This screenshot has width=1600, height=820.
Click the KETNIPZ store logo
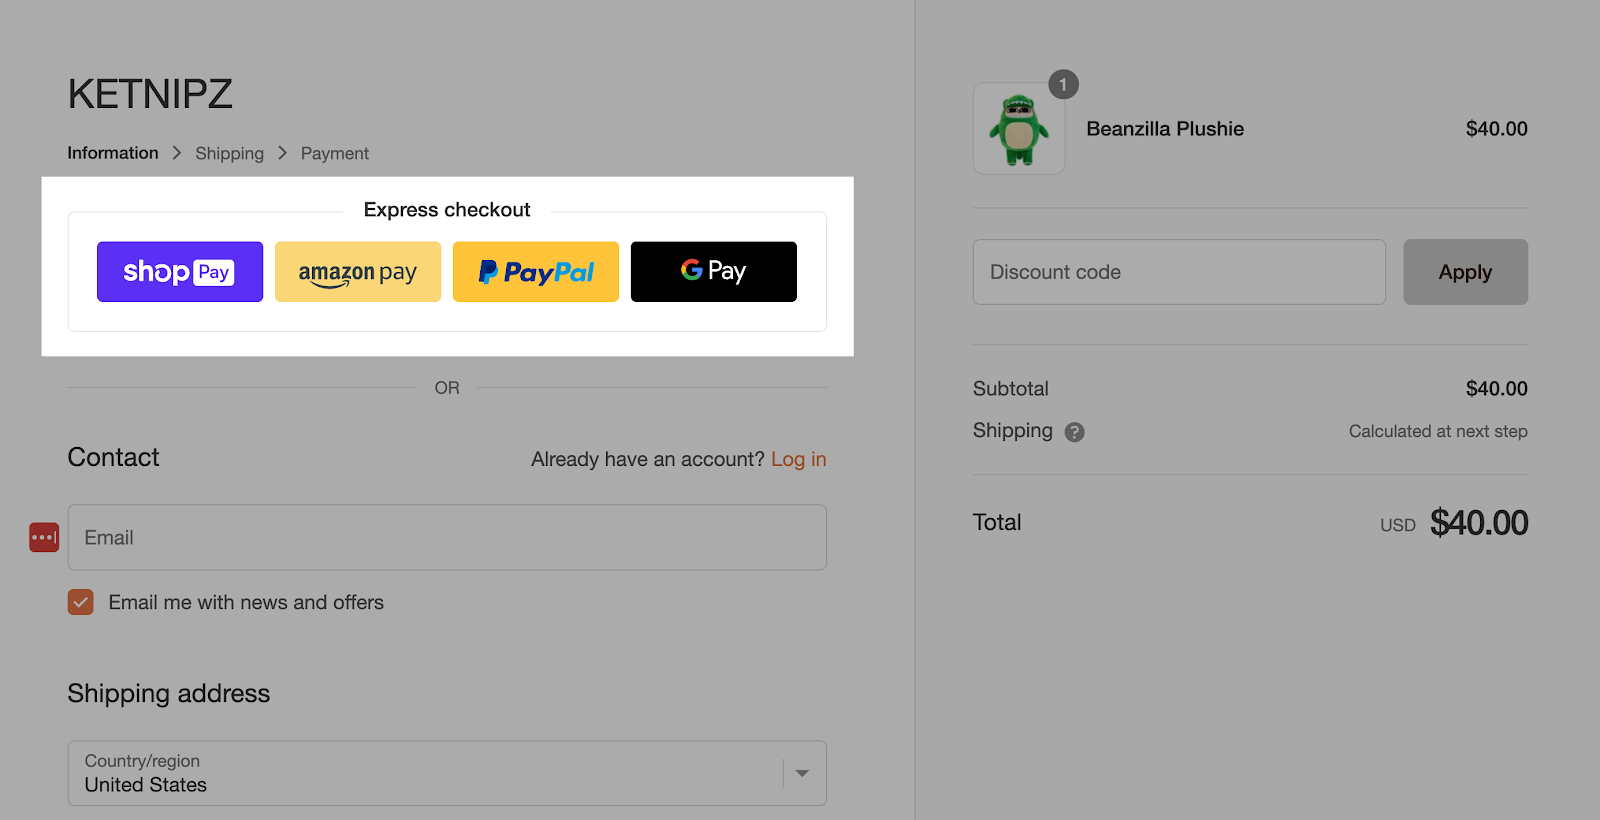[x=150, y=93]
